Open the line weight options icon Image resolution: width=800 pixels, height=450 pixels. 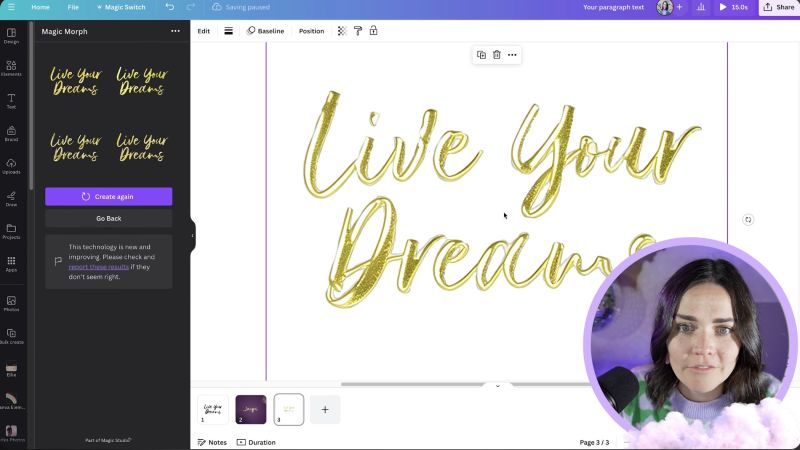tap(229, 31)
